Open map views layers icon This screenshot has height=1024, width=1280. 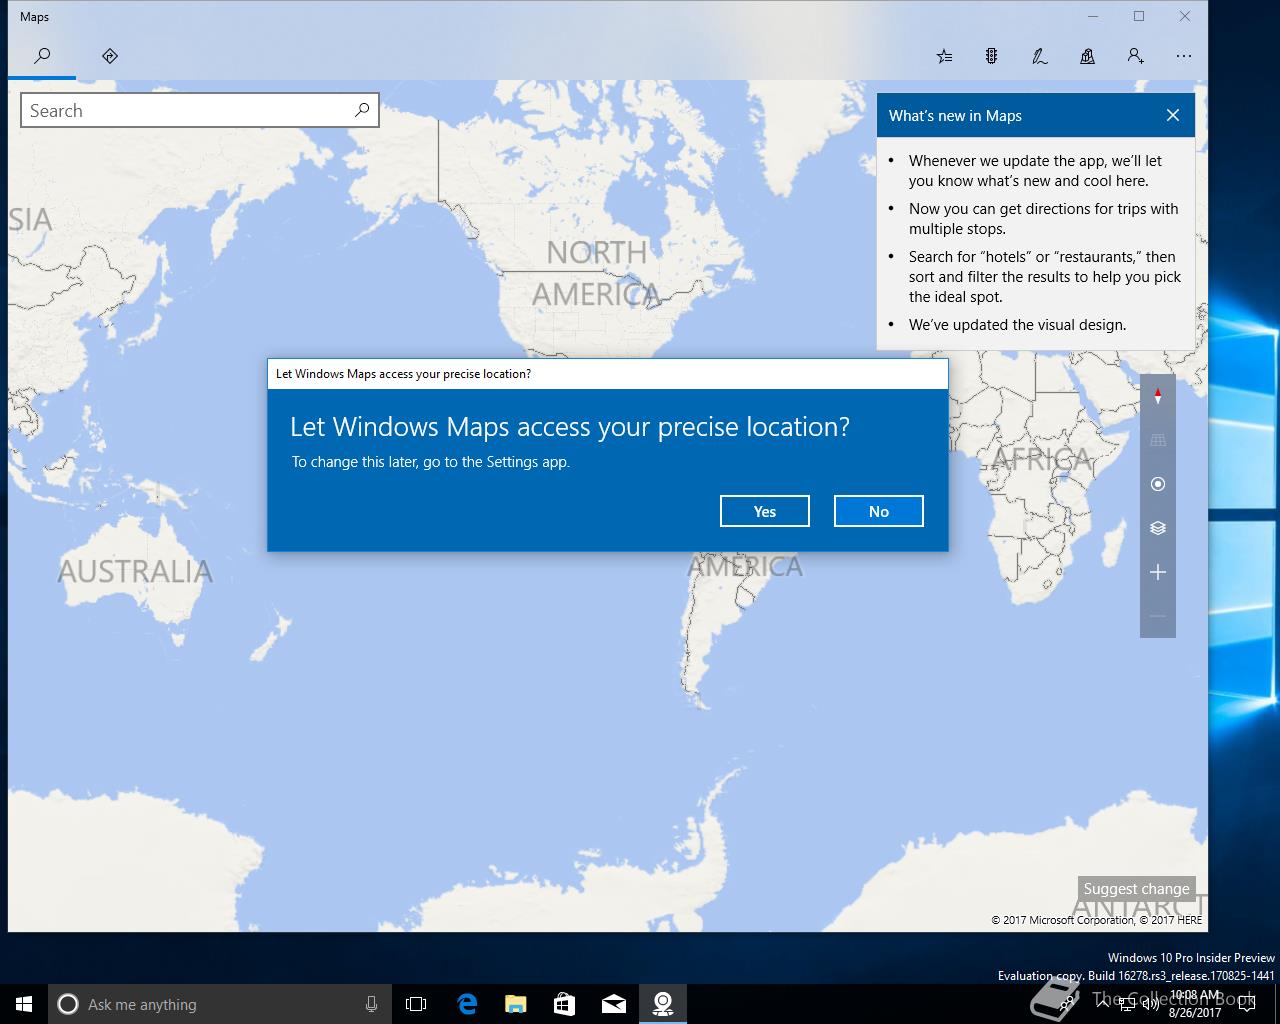tap(1158, 528)
